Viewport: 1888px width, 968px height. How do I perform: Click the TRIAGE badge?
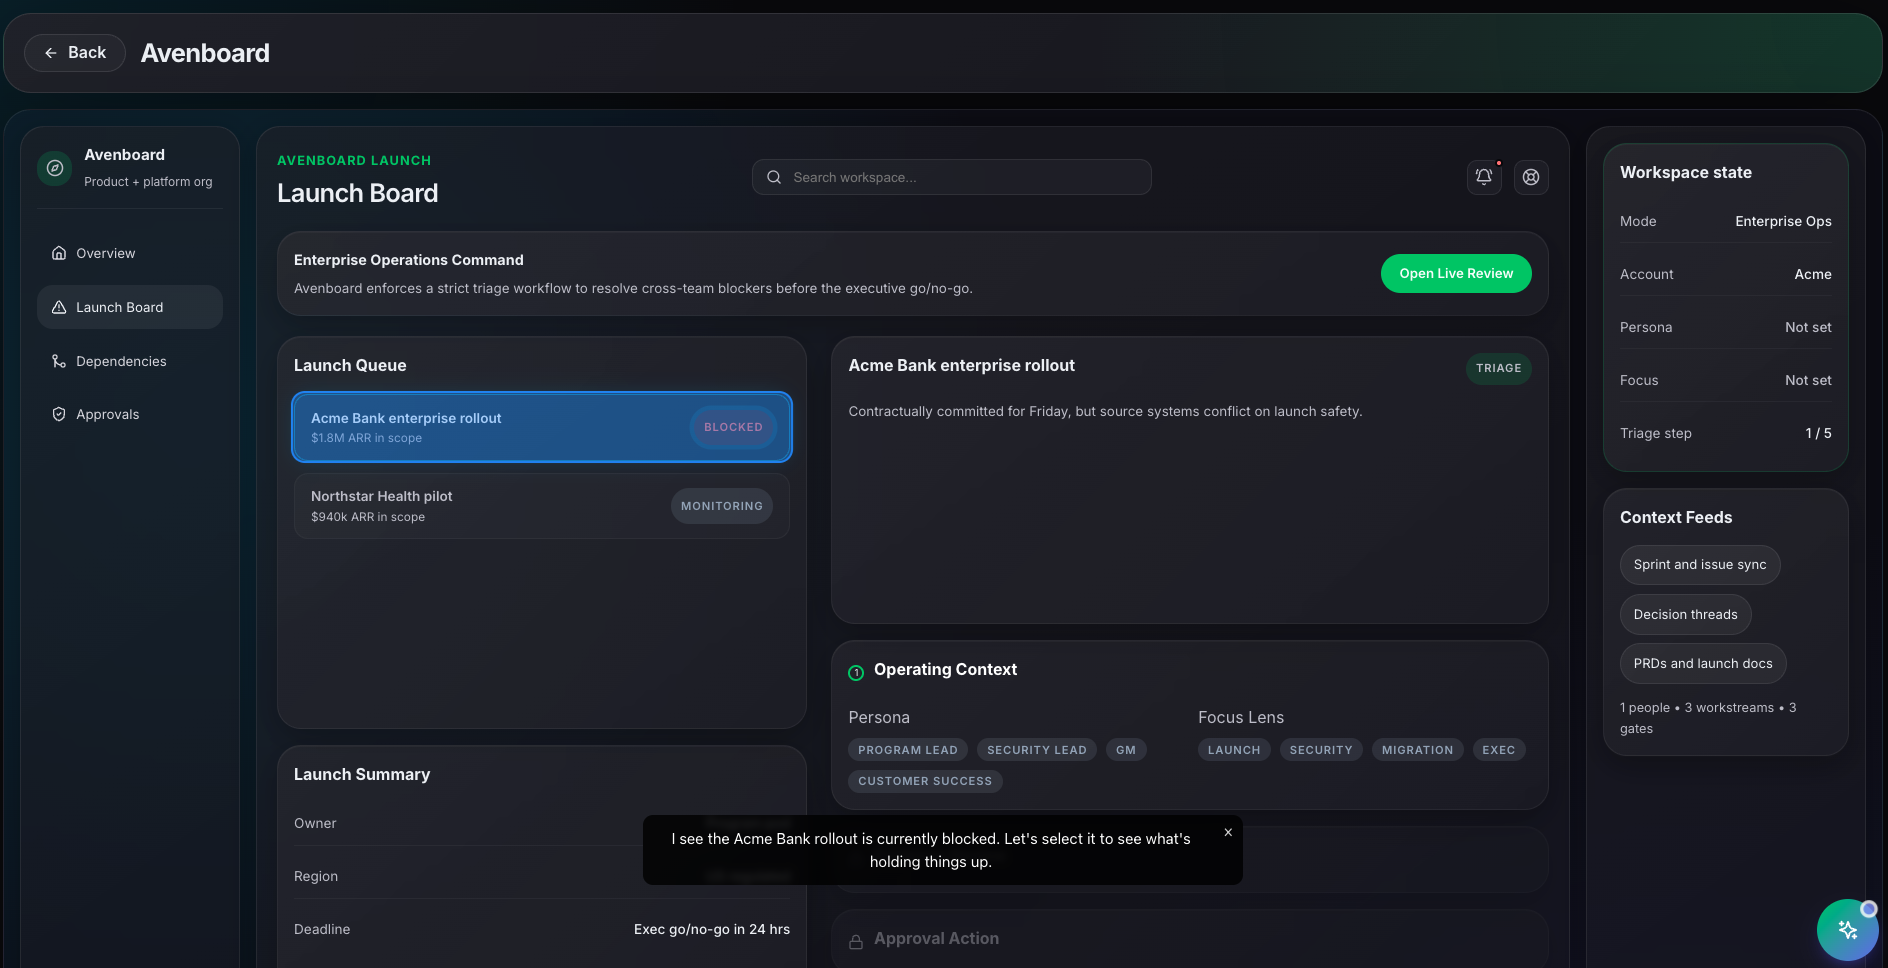pyautogui.click(x=1499, y=368)
